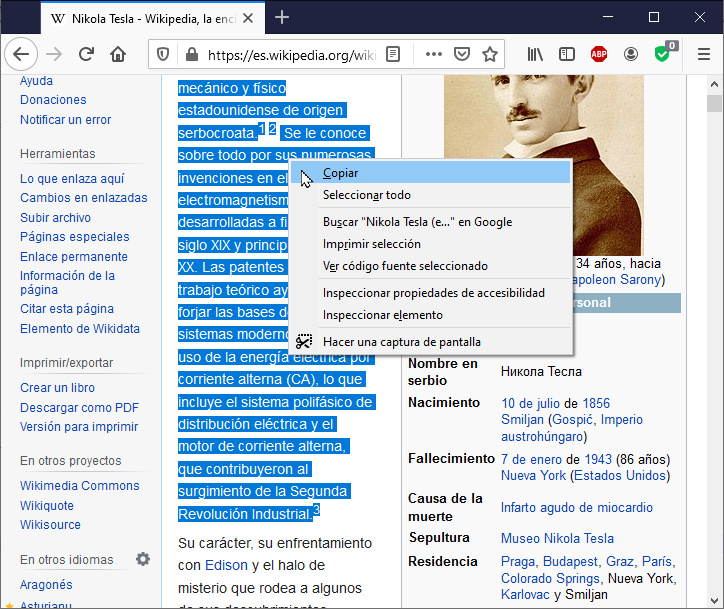Click Descargar como PDF link
The image size is (724, 609).
coord(79,408)
